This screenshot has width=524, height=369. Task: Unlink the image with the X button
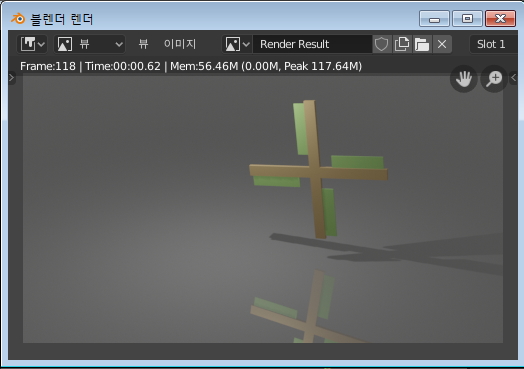[x=442, y=44]
